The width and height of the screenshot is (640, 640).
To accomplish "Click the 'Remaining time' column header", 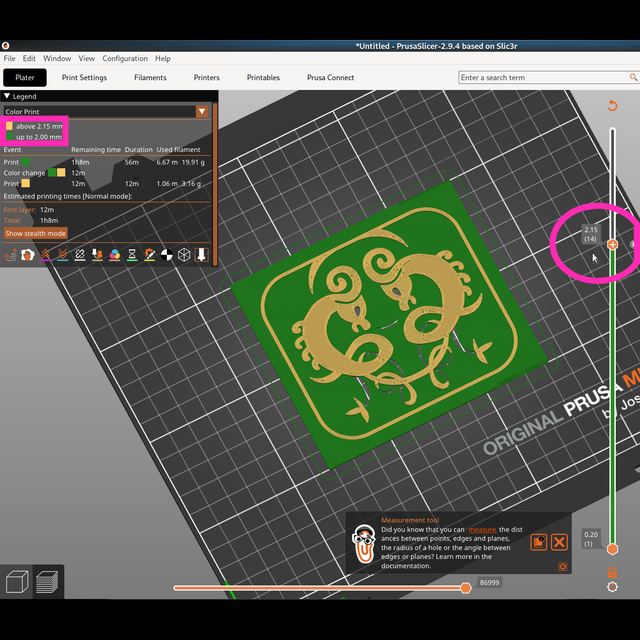I will [x=96, y=149].
